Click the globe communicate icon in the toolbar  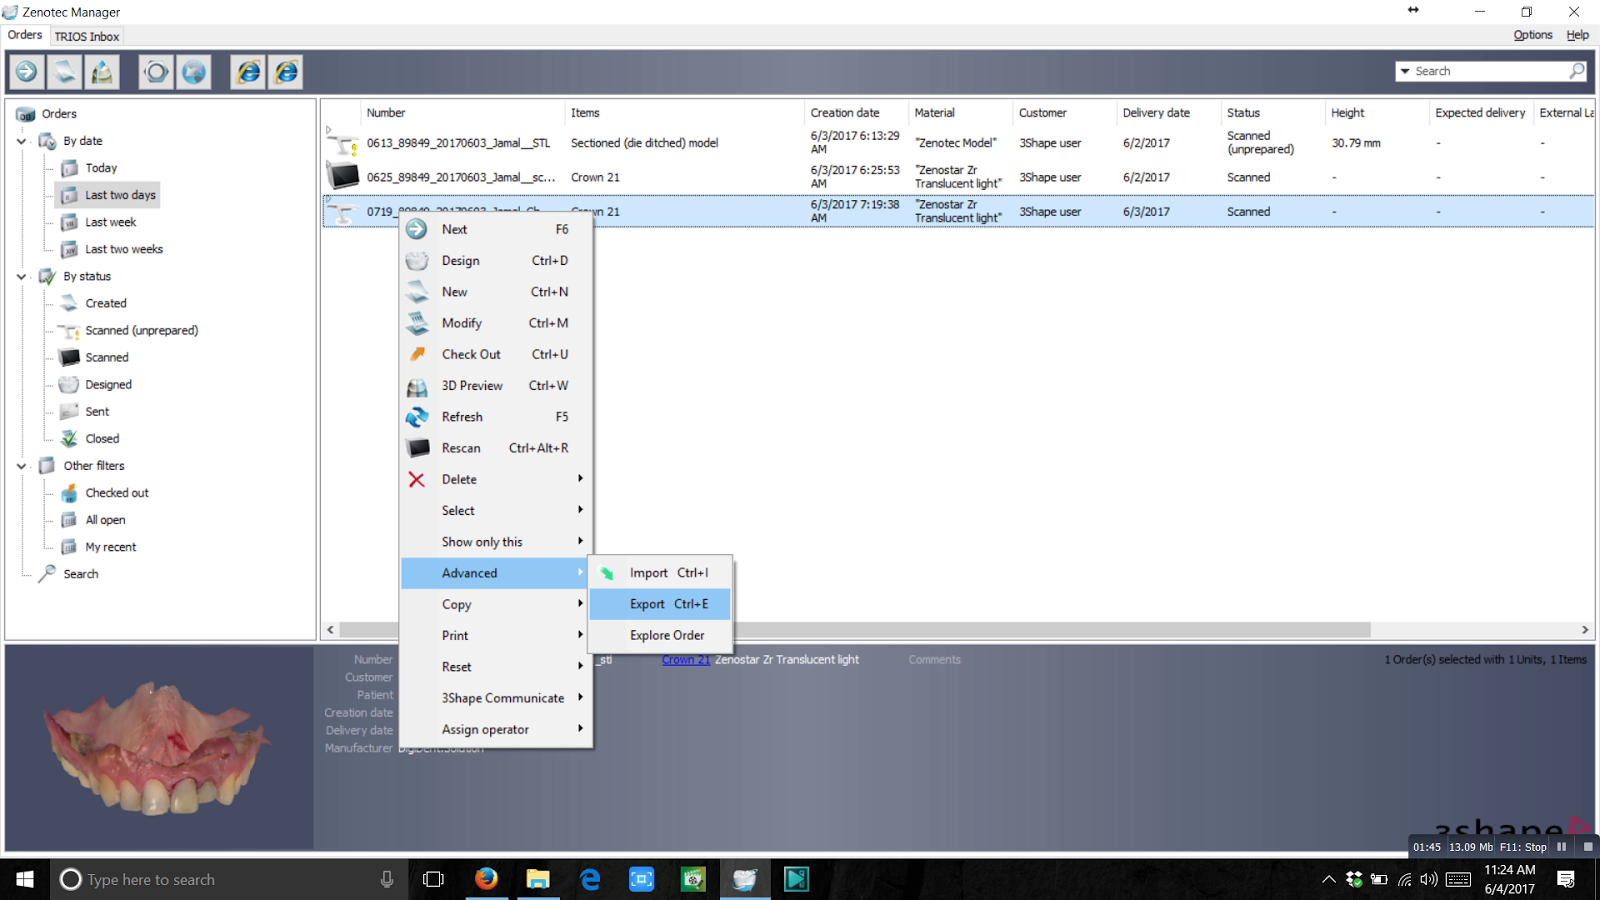pyautogui.click(x=194, y=71)
